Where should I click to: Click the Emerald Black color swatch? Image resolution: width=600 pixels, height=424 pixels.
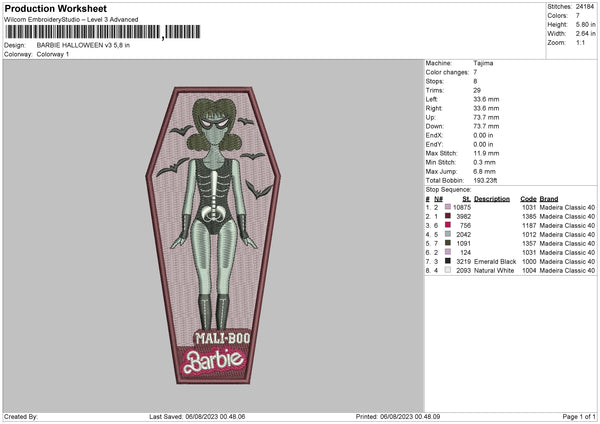click(447, 261)
